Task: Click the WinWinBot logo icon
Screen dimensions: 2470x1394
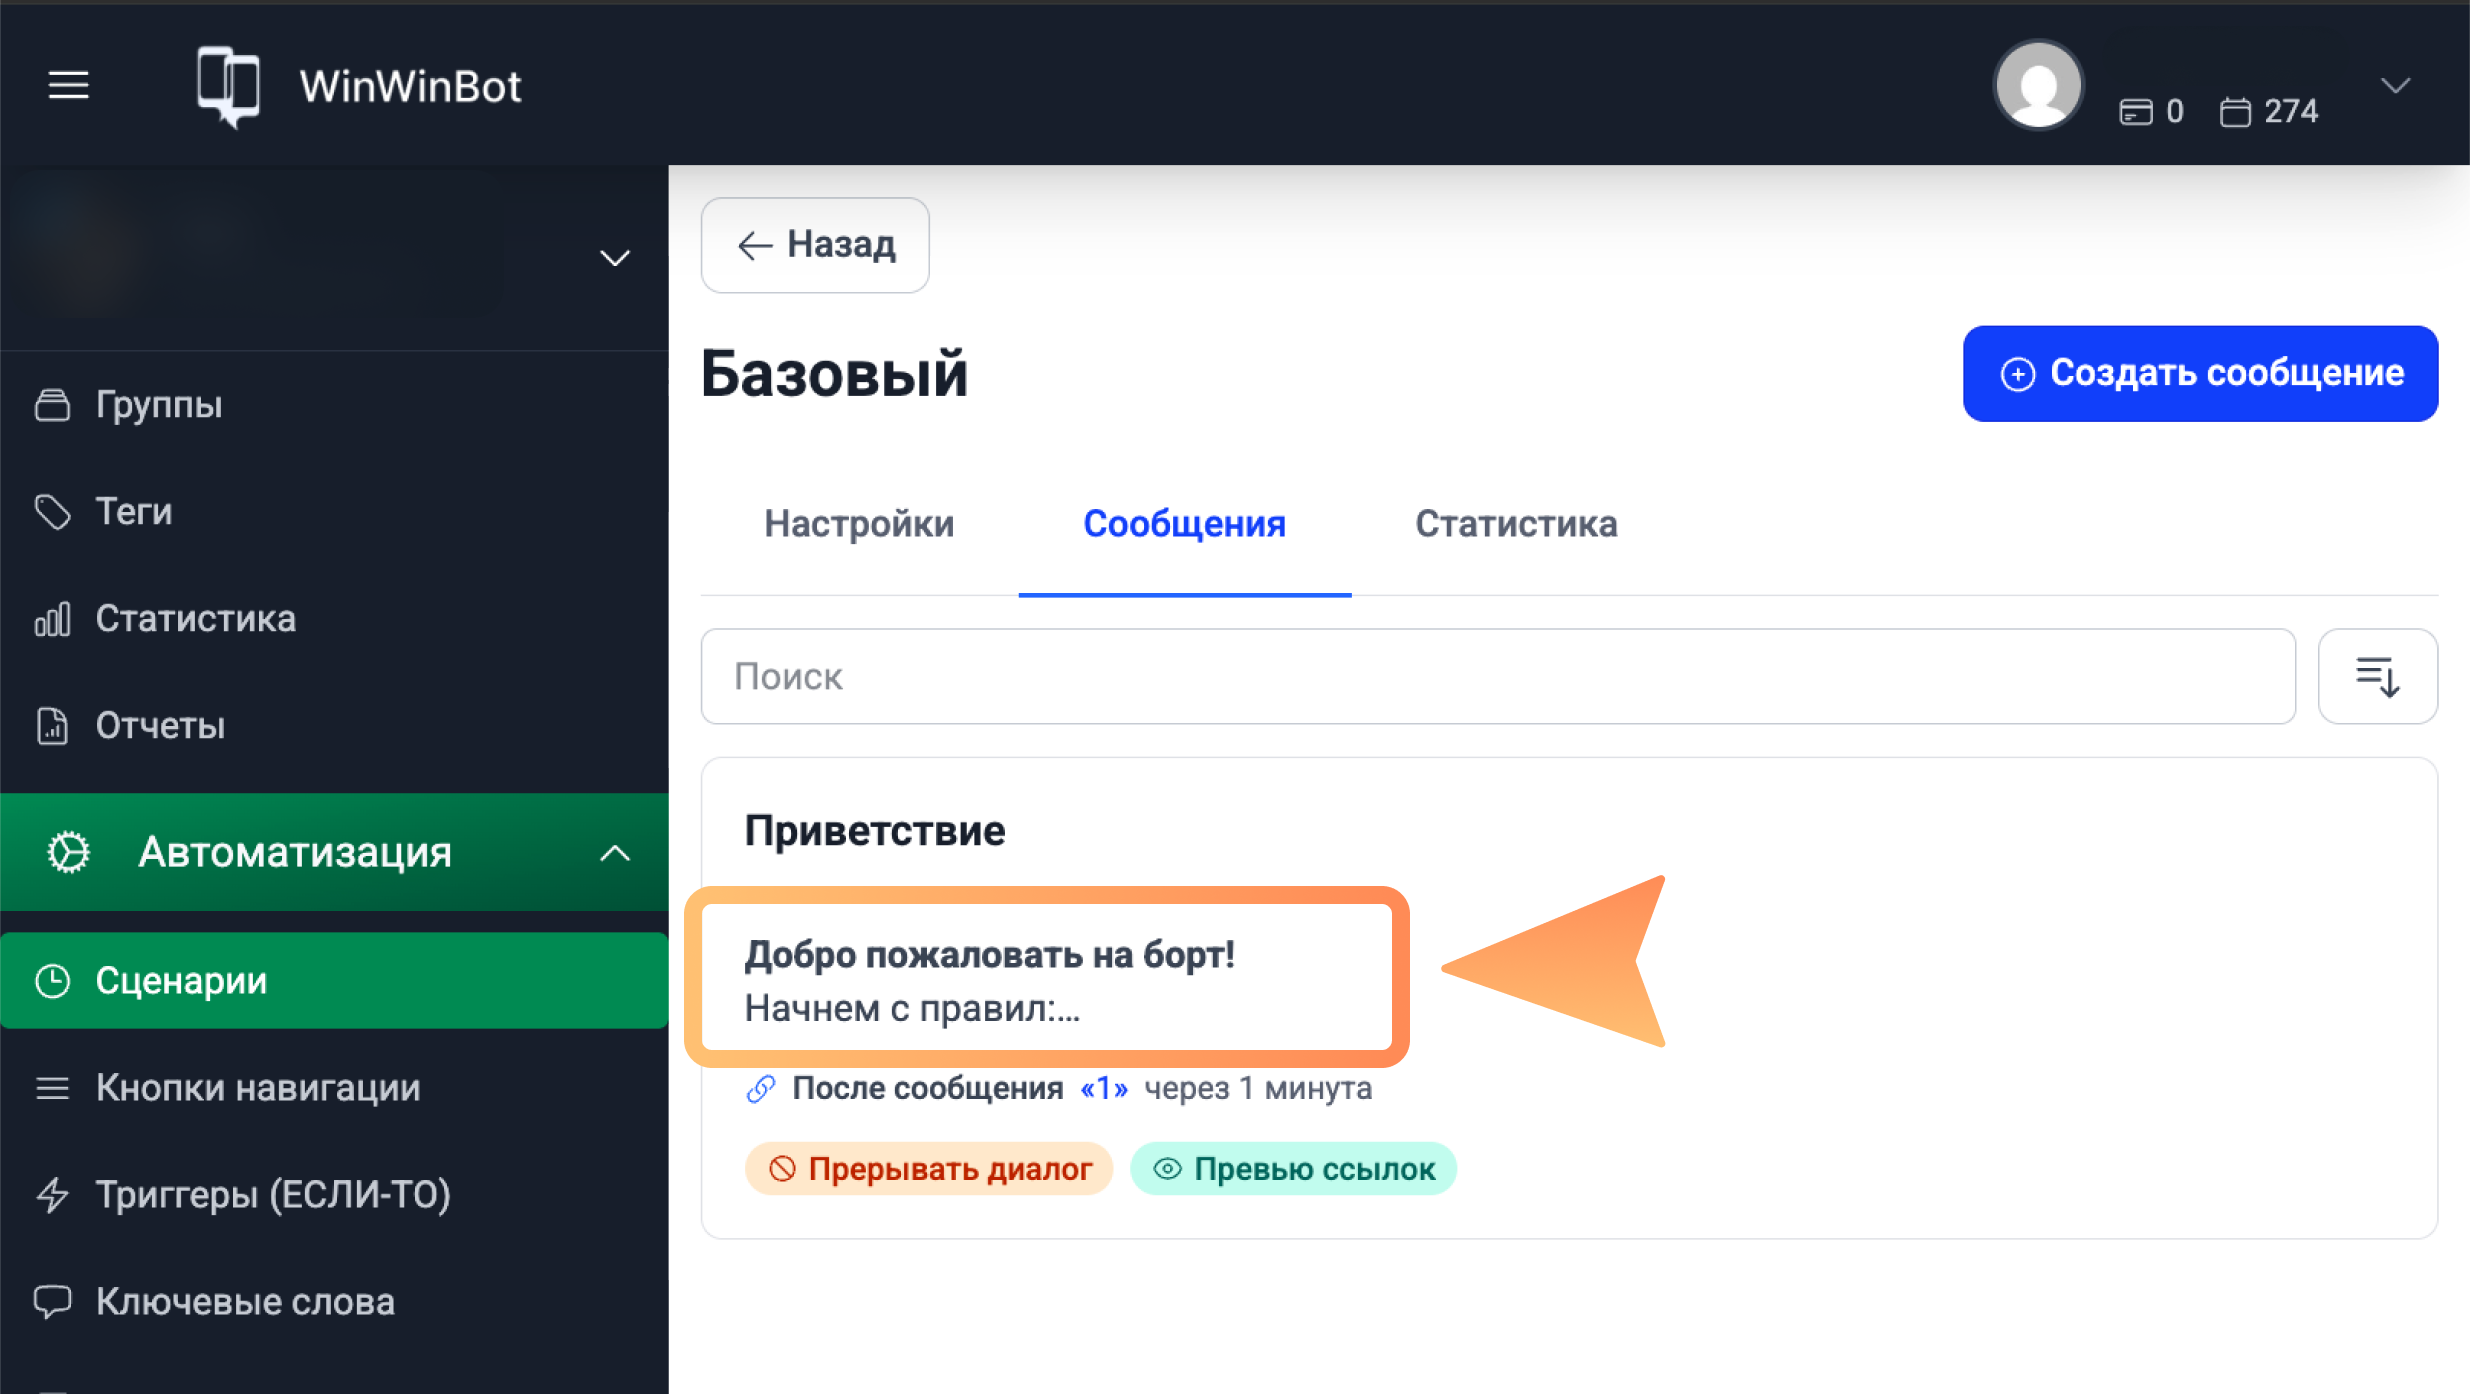Action: (228, 87)
